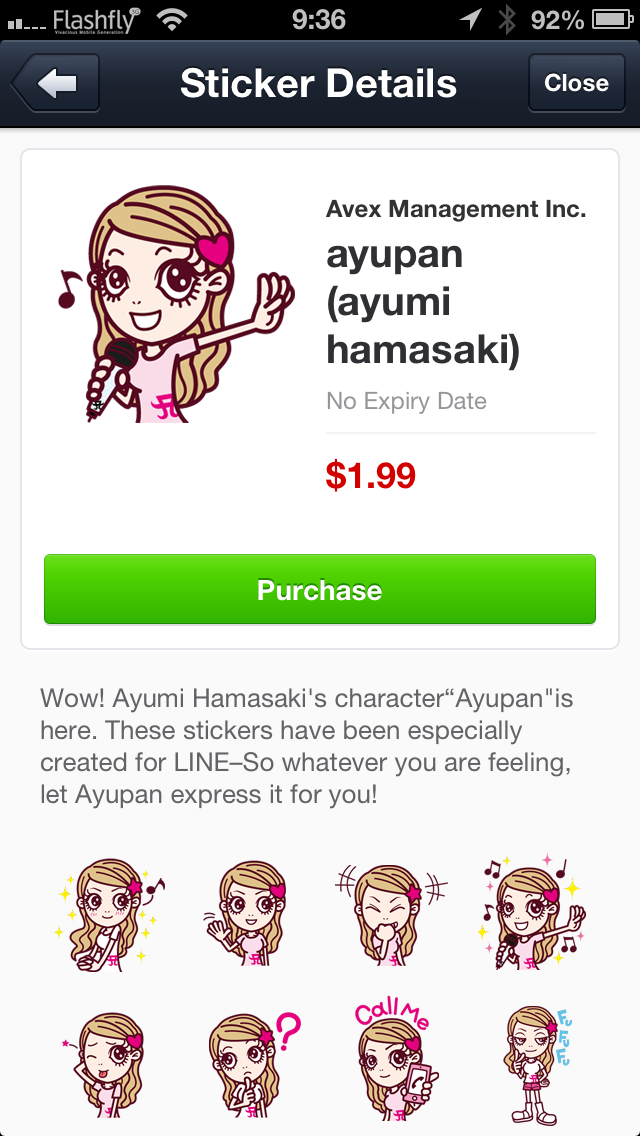Screen dimensions: 640x1136
Task: Select the question mark Ayupan sticker
Action: (252, 1063)
